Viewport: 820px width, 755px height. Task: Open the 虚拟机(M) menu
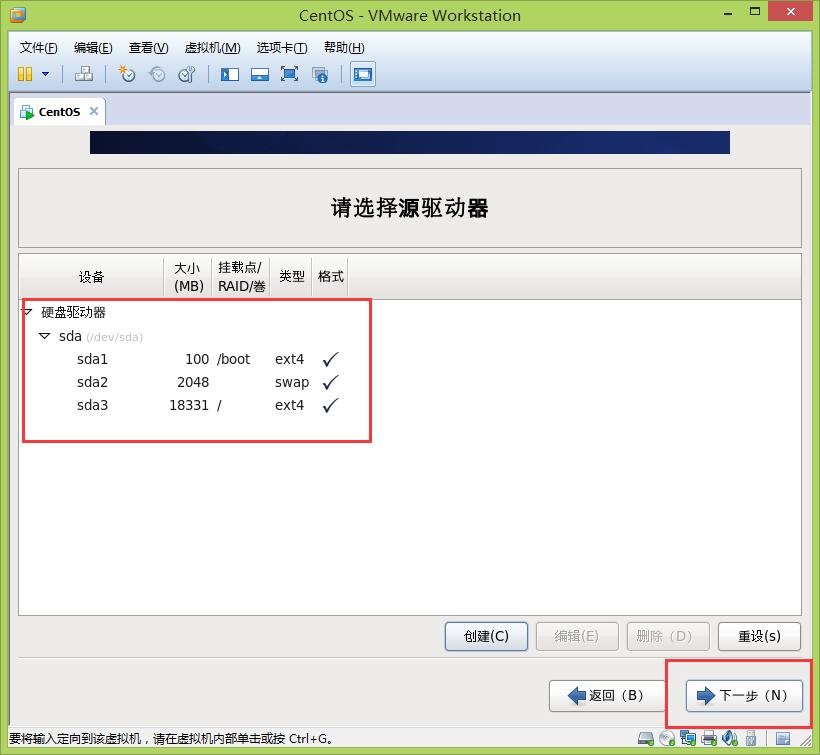point(212,48)
